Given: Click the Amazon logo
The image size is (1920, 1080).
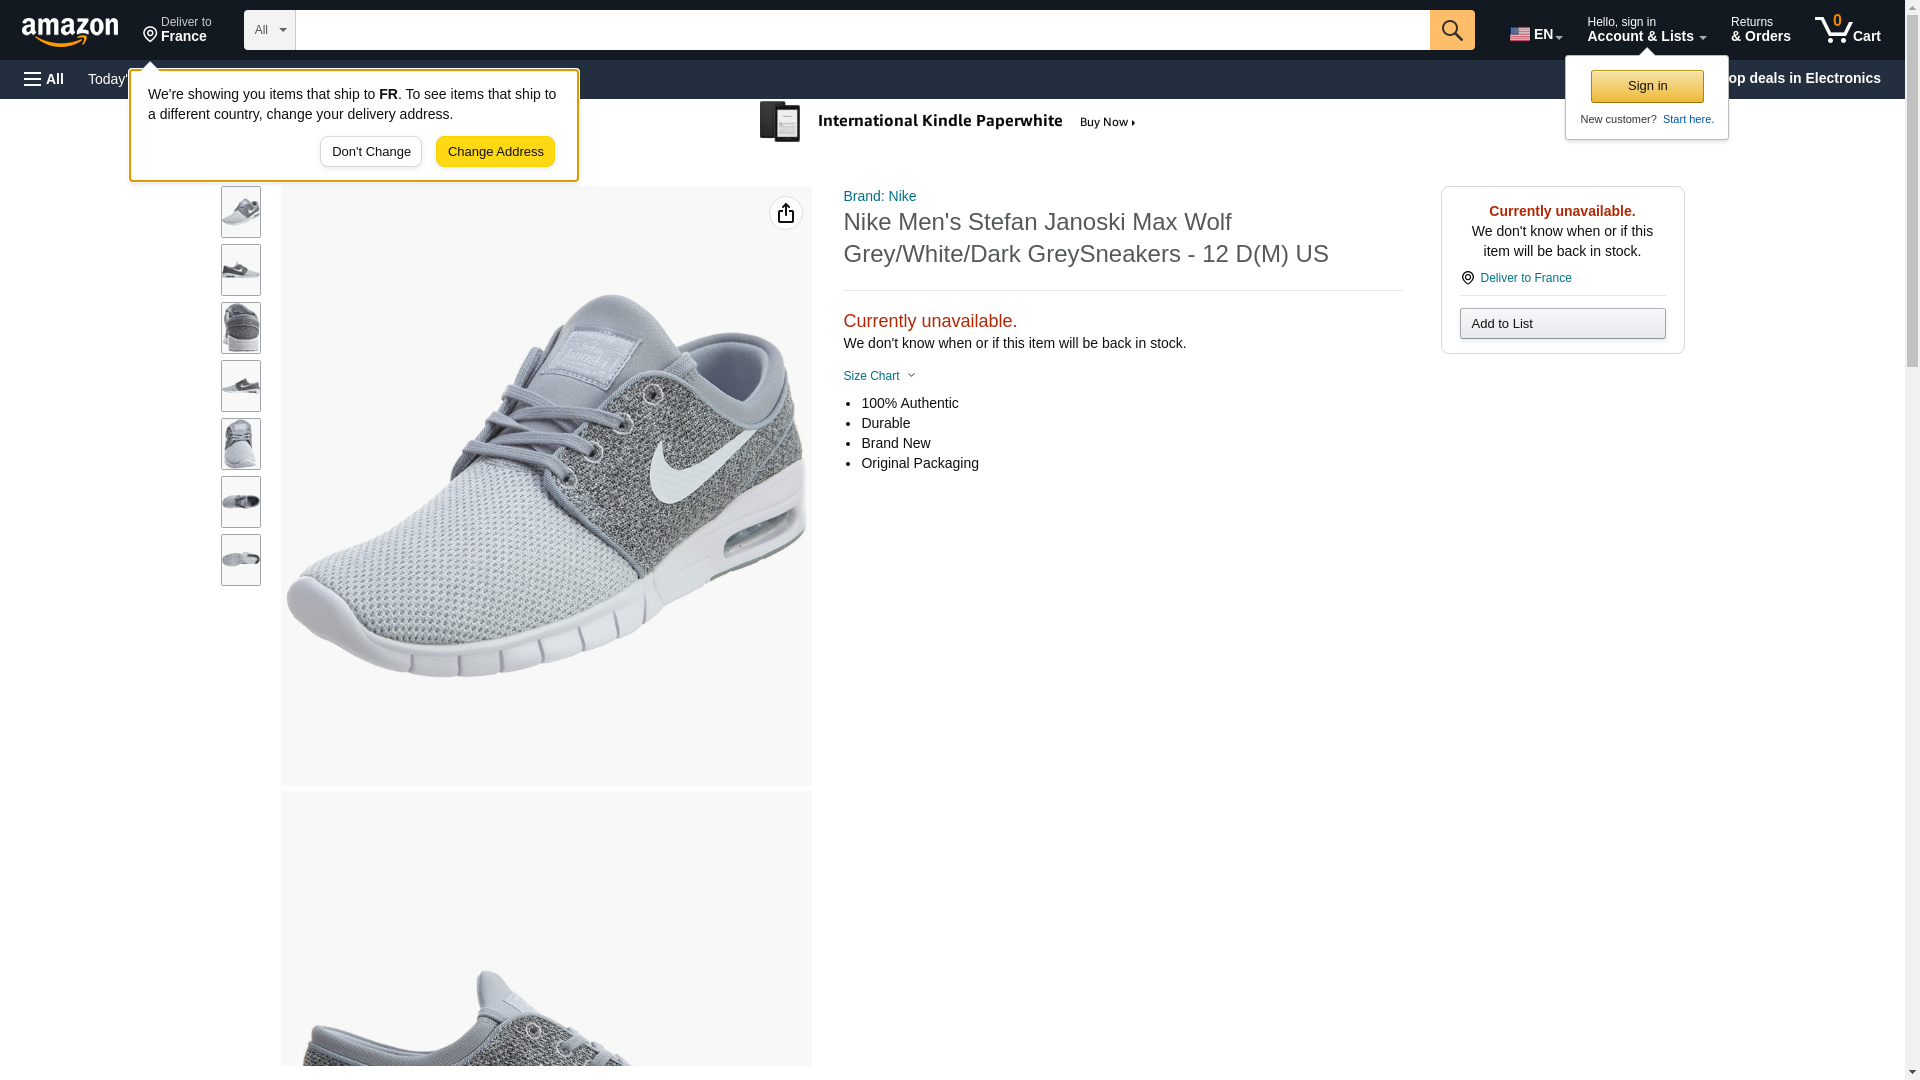Looking at the screenshot, I should click(x=70, y=31).
